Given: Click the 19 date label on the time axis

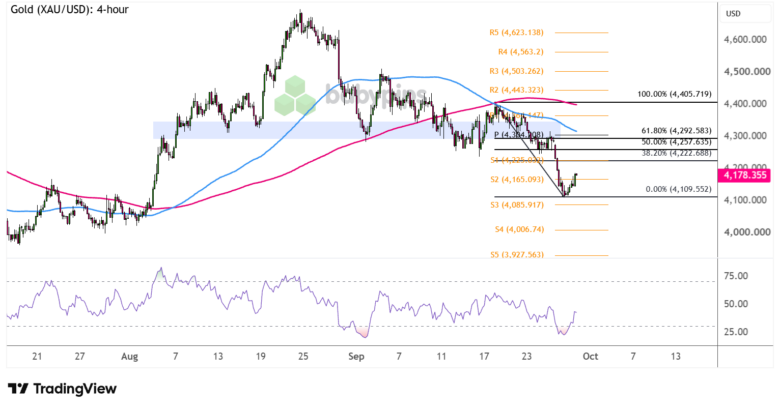Looking at the screenshot, I should [261, 356].
